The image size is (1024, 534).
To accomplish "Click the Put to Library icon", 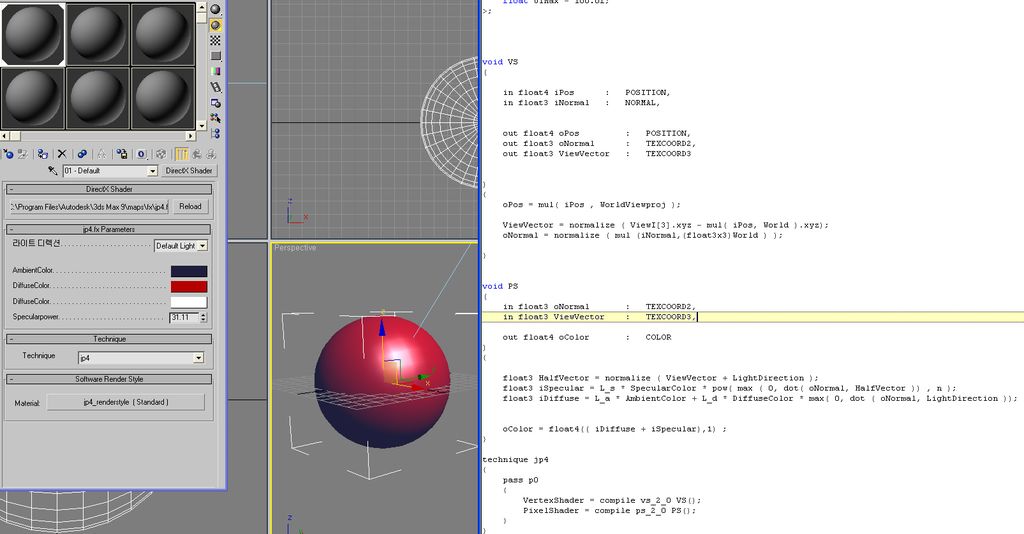I will coord(121,154).
